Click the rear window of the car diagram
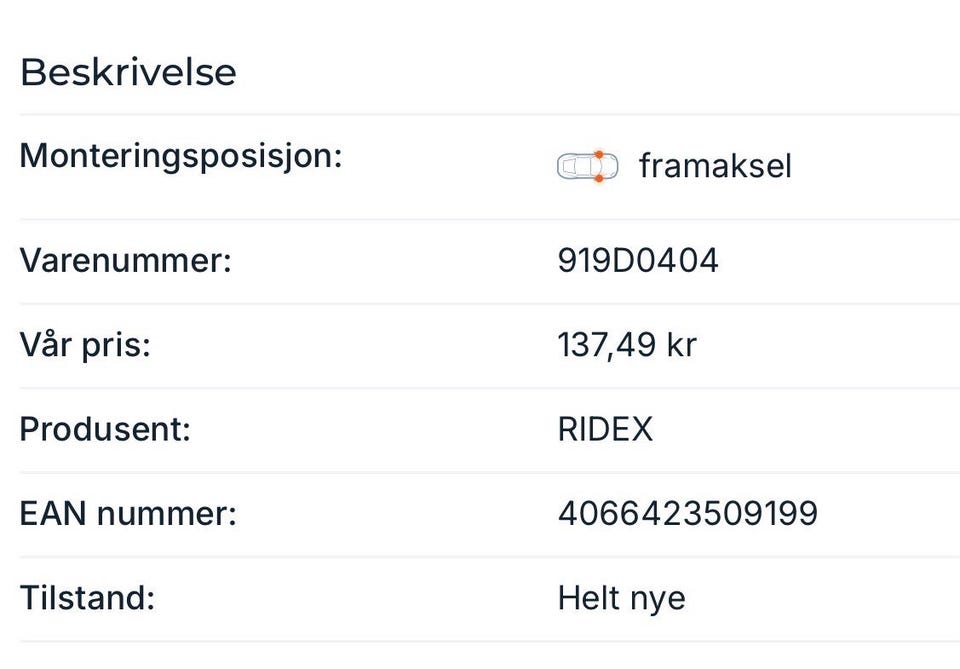Image resolution: width=960 pixels, height=669 pixels. coord(567,166)
